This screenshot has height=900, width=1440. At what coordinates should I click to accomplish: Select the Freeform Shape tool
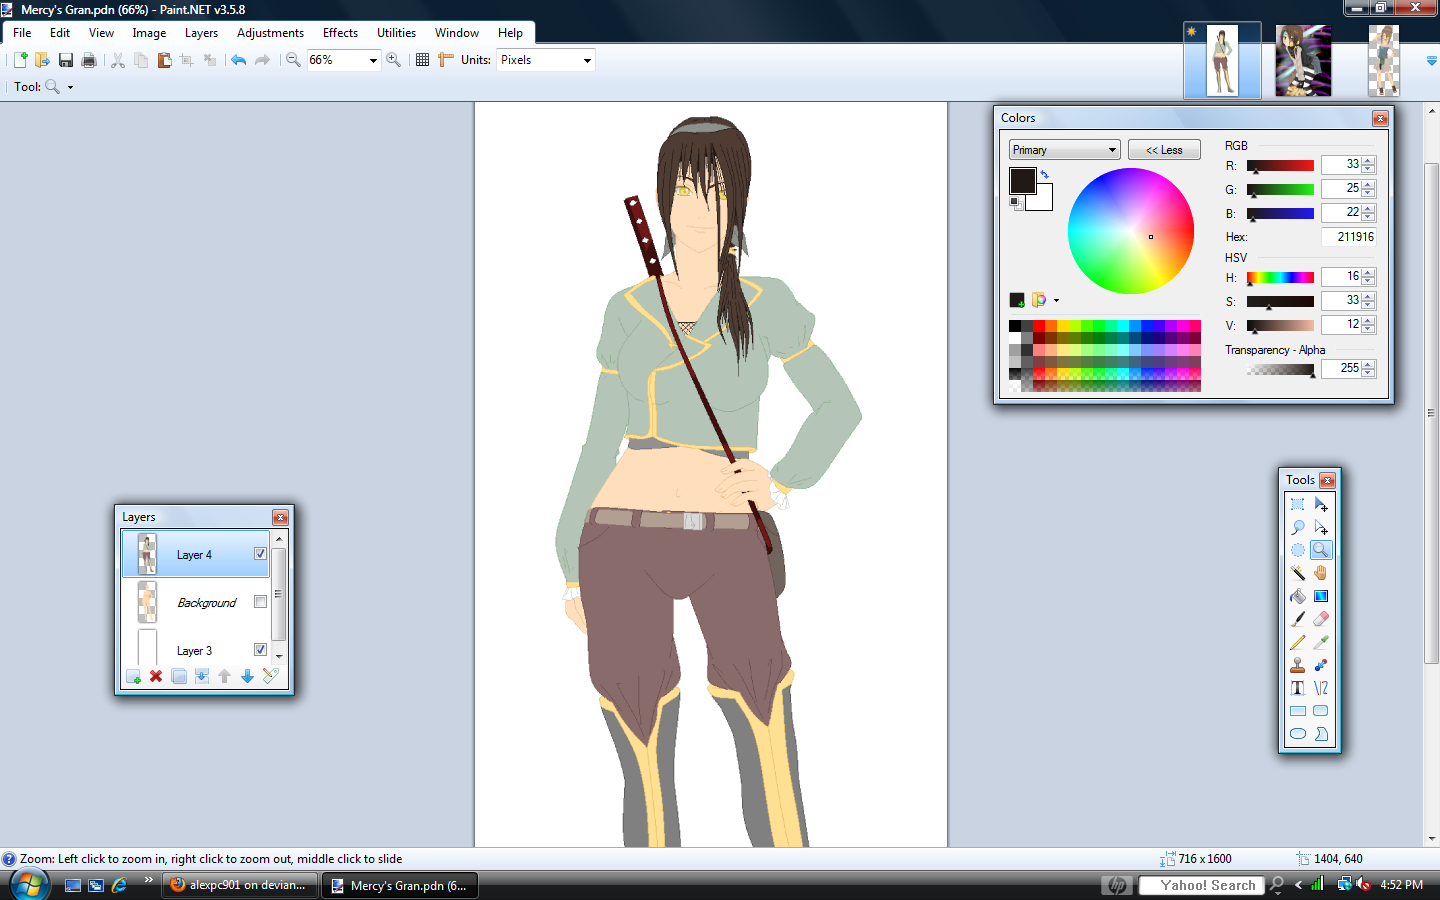pos(1321,734)
